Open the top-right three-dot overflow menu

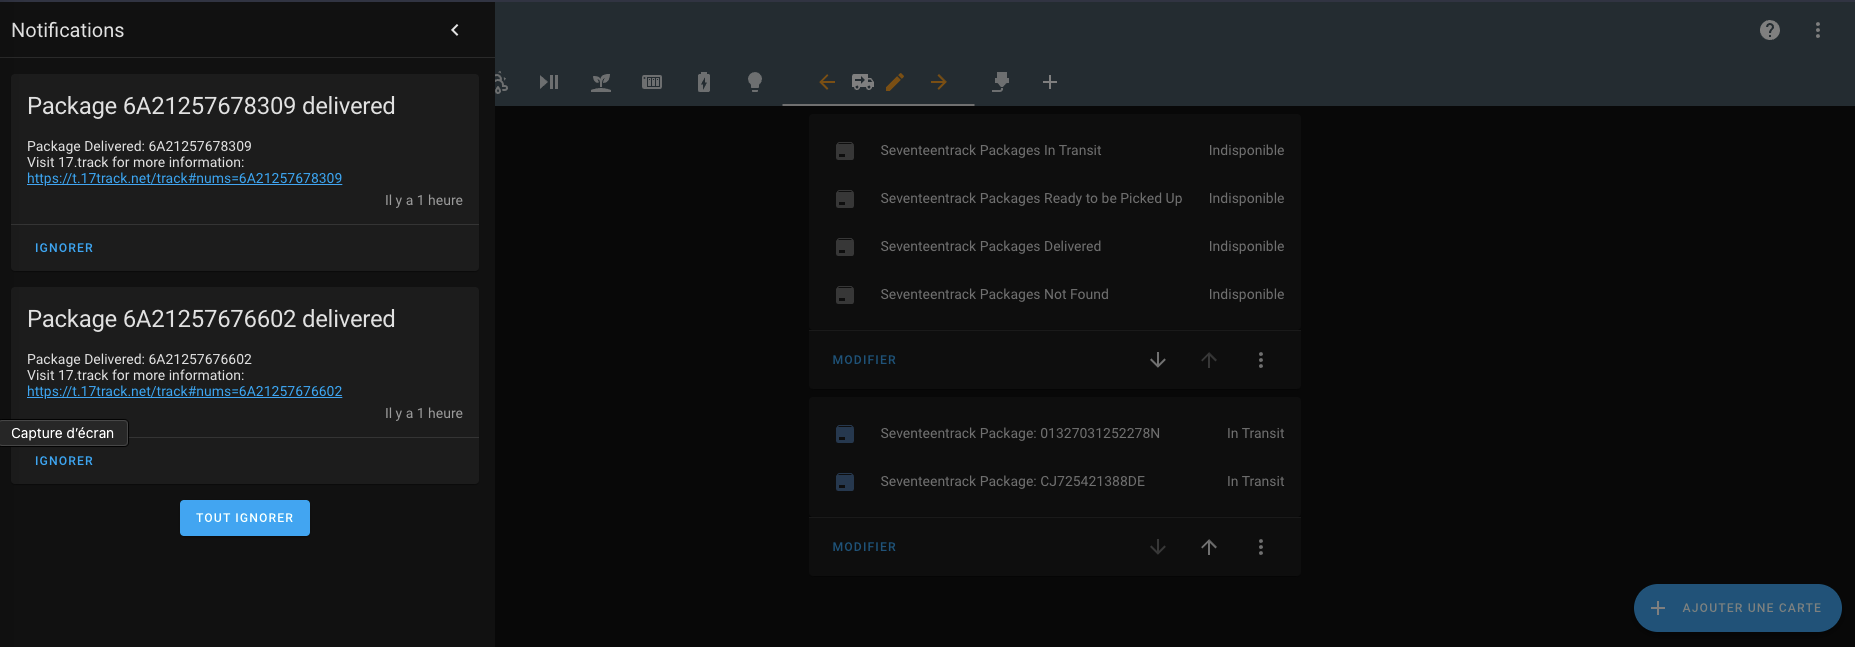(x=1817, y=30)
